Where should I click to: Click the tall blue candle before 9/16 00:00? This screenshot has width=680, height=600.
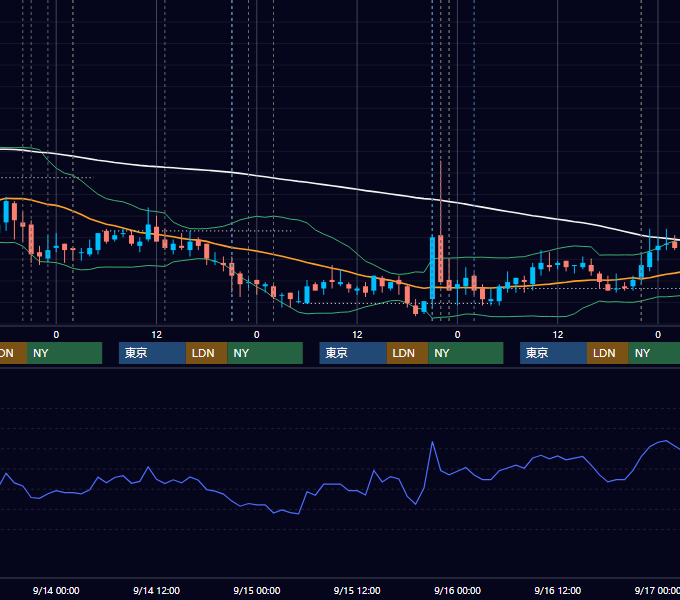(x=432, y=268)
